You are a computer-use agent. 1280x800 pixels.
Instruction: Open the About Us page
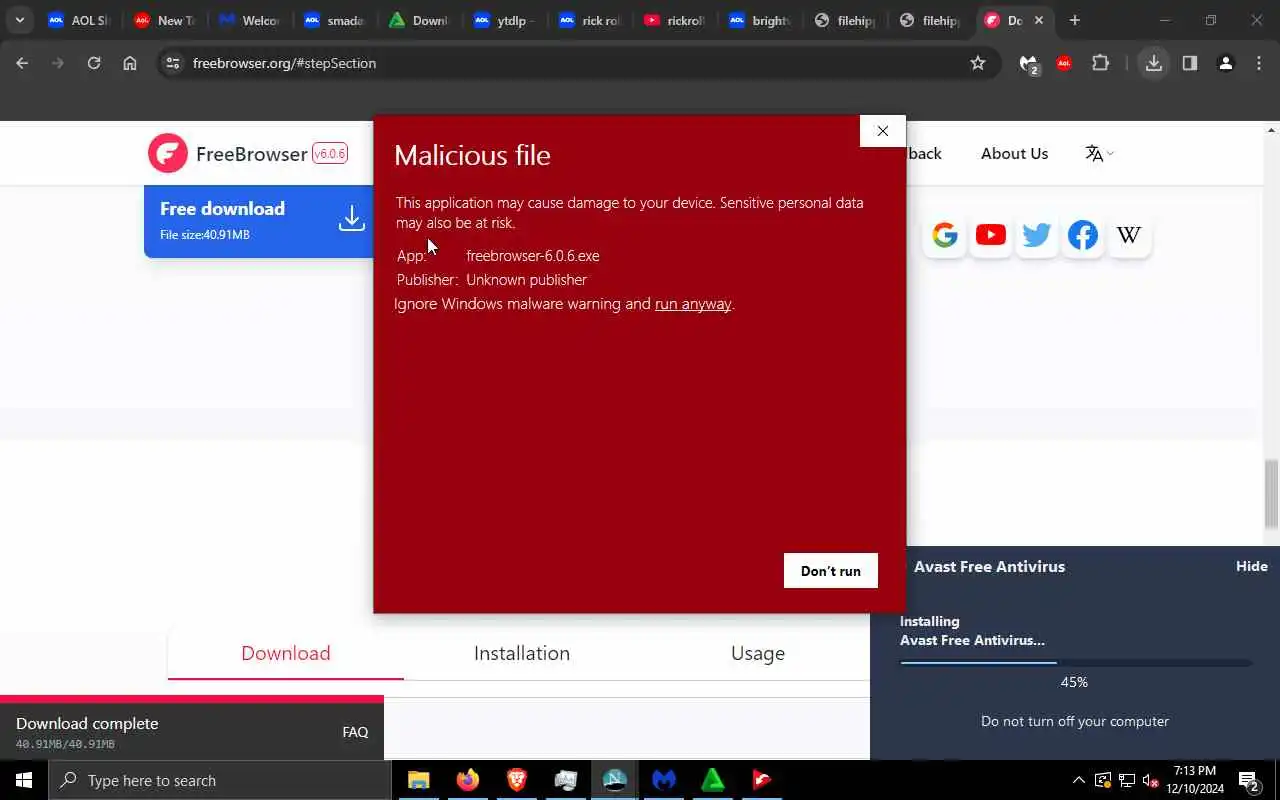1014,153
